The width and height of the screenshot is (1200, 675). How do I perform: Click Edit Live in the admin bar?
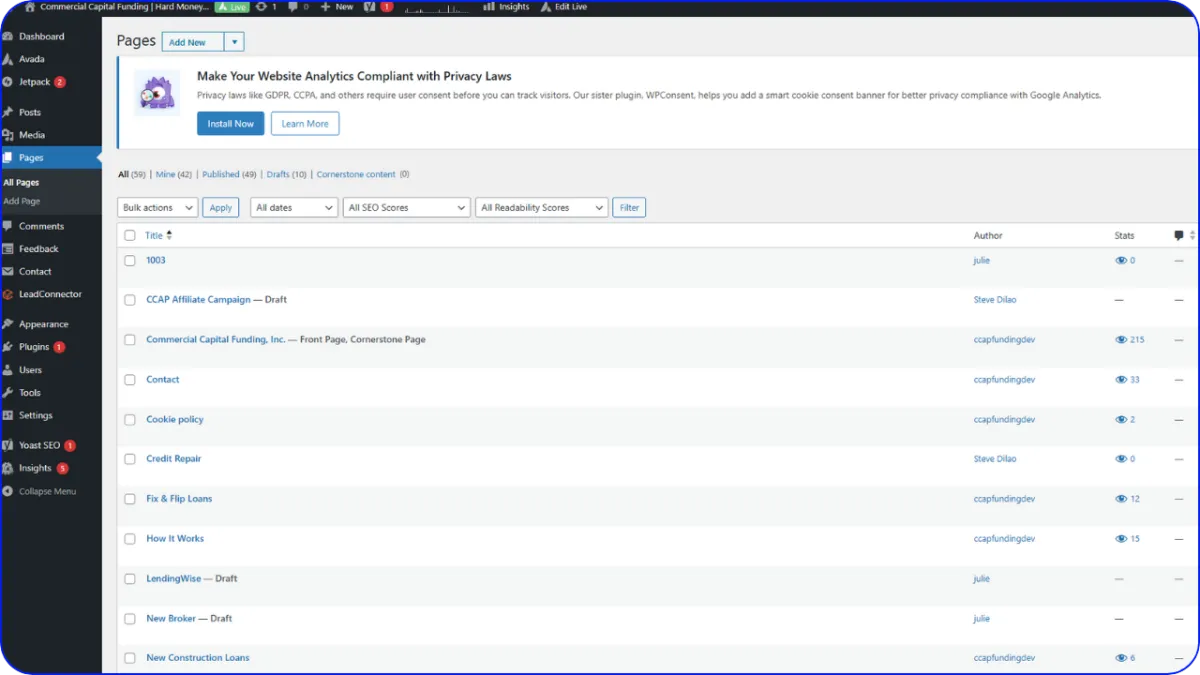[x=564, y=6]
